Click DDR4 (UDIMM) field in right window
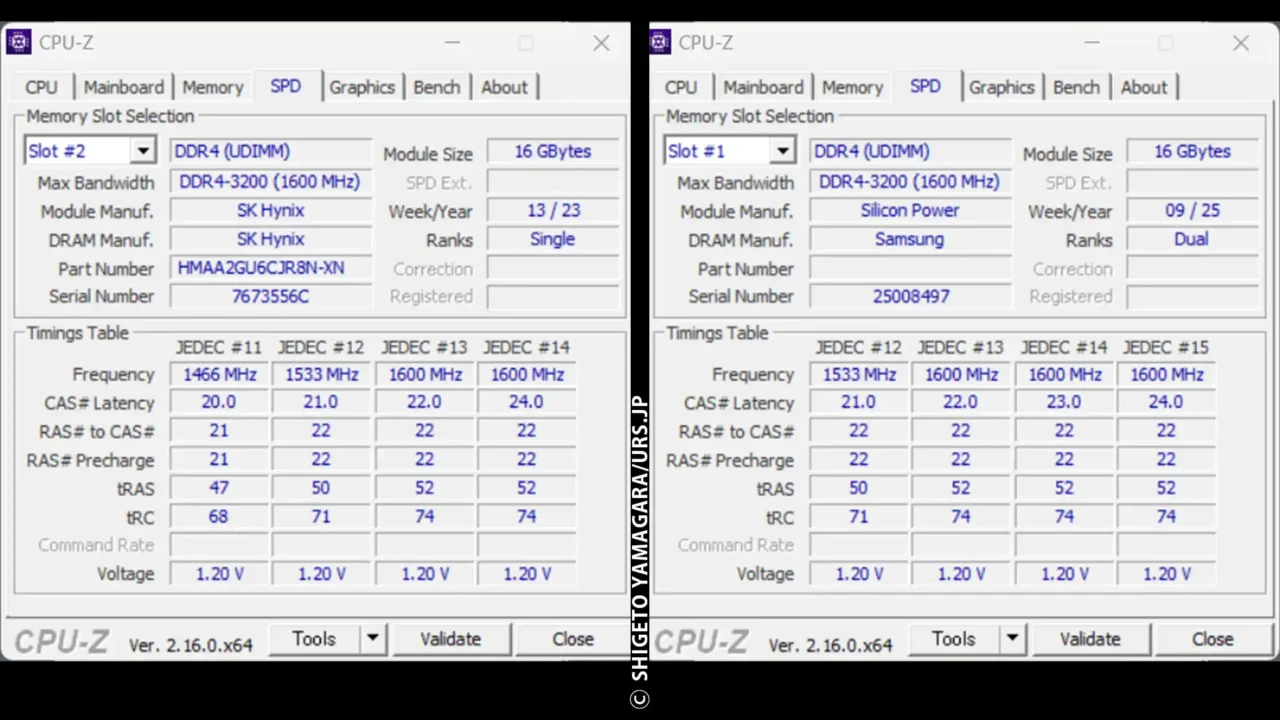 coord(910,151)
